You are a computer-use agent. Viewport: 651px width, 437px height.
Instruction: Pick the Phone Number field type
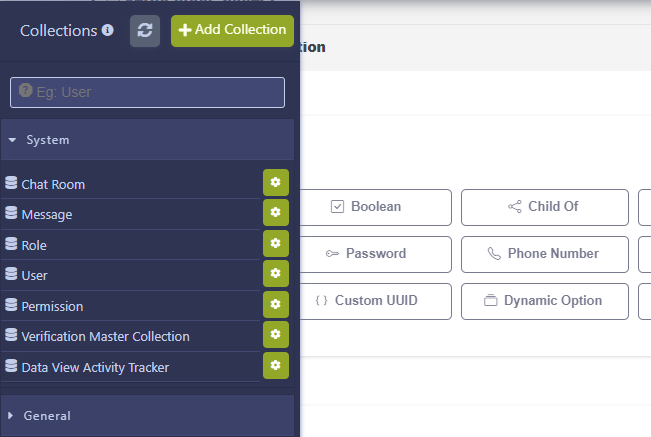[544, 254]
